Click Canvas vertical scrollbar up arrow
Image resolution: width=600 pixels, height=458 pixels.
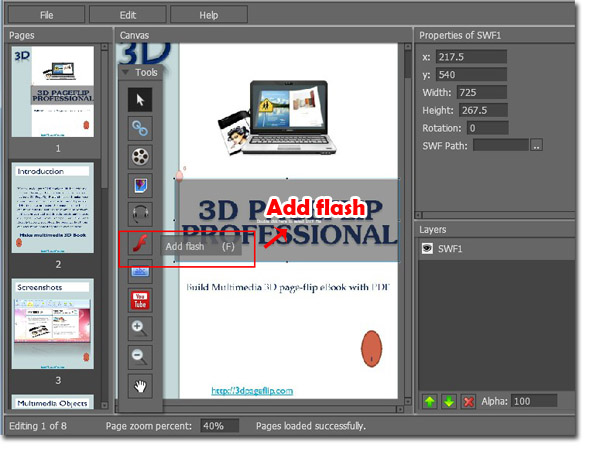click(408, 47)
